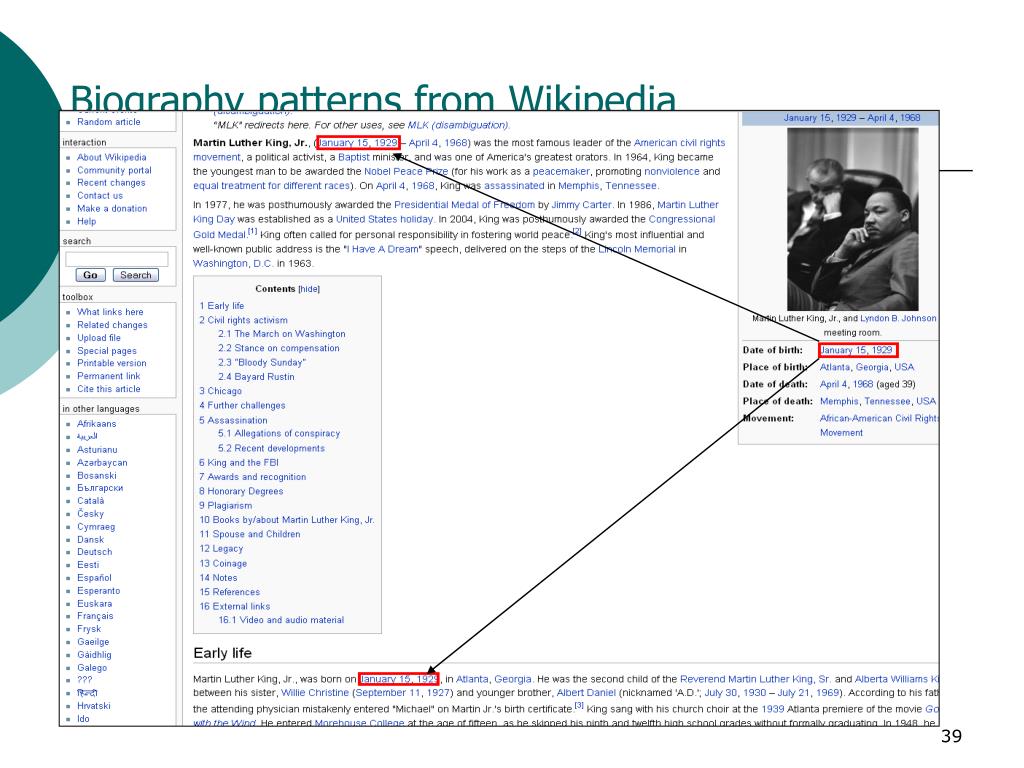Switch to Français language version
This screenshot has width=1024, height=768.
[x=95, y=616]
